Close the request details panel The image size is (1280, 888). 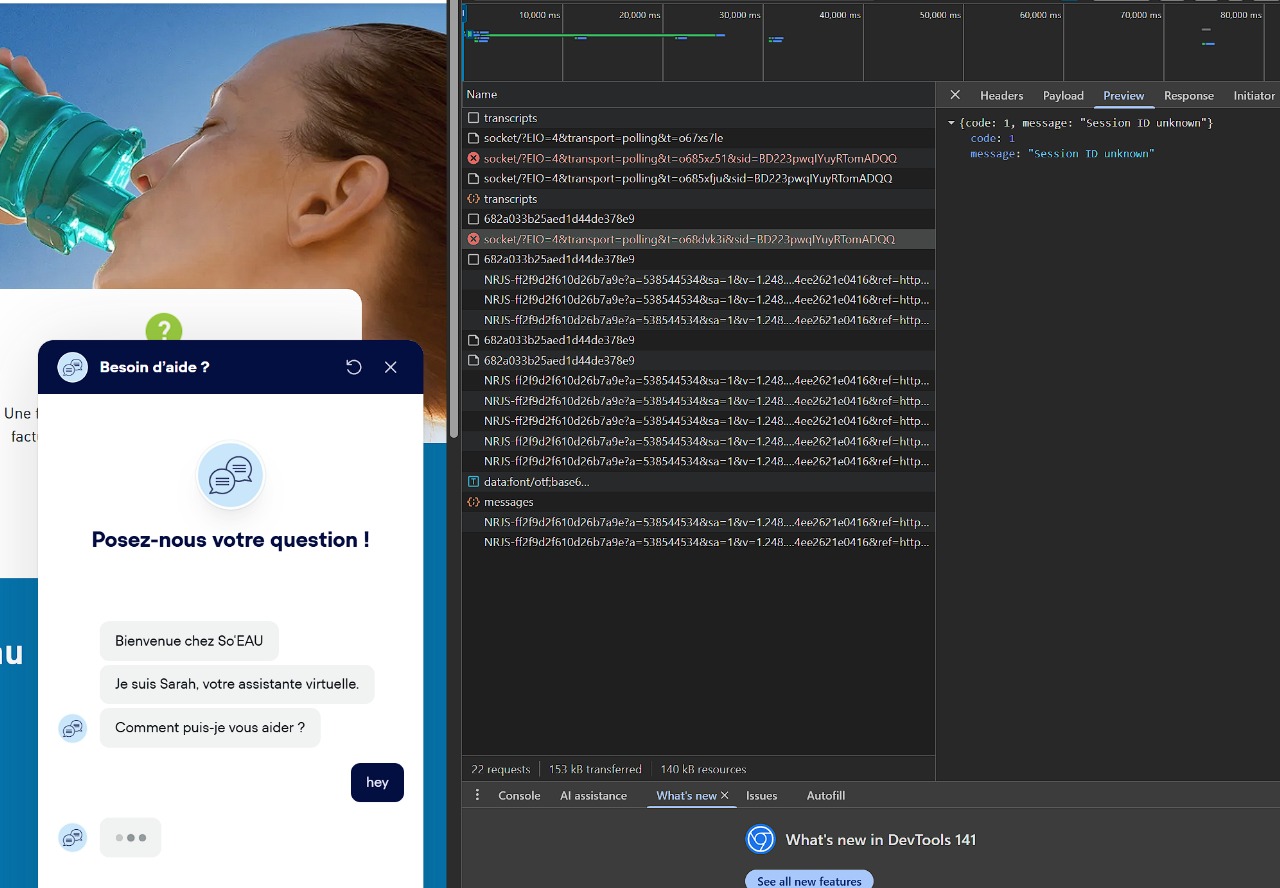click(x=955, y=95)
